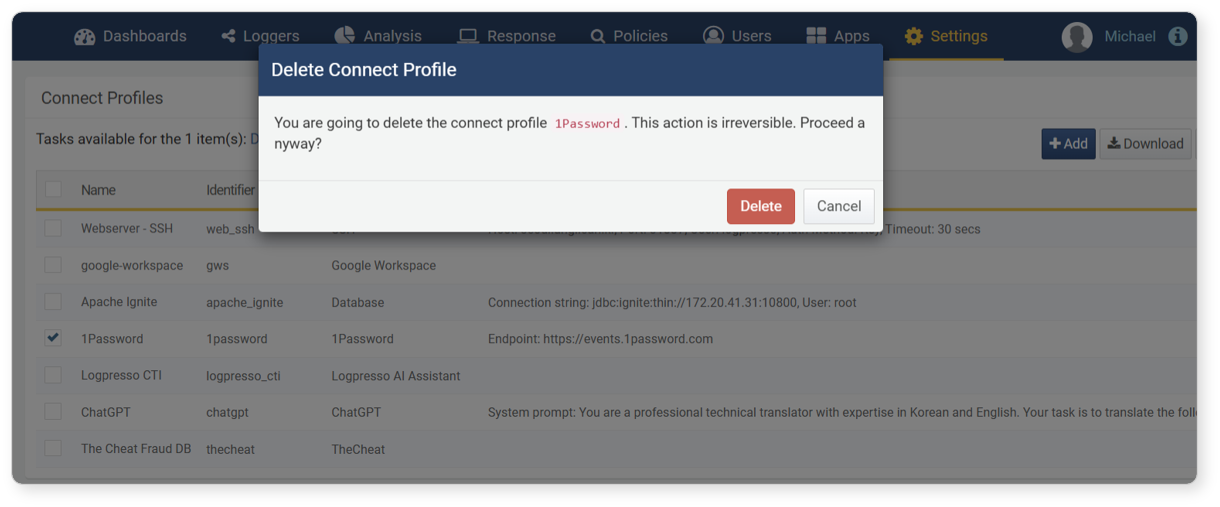1220x507 pixels.
Task: Open the Policies menu
Action: 629,36
